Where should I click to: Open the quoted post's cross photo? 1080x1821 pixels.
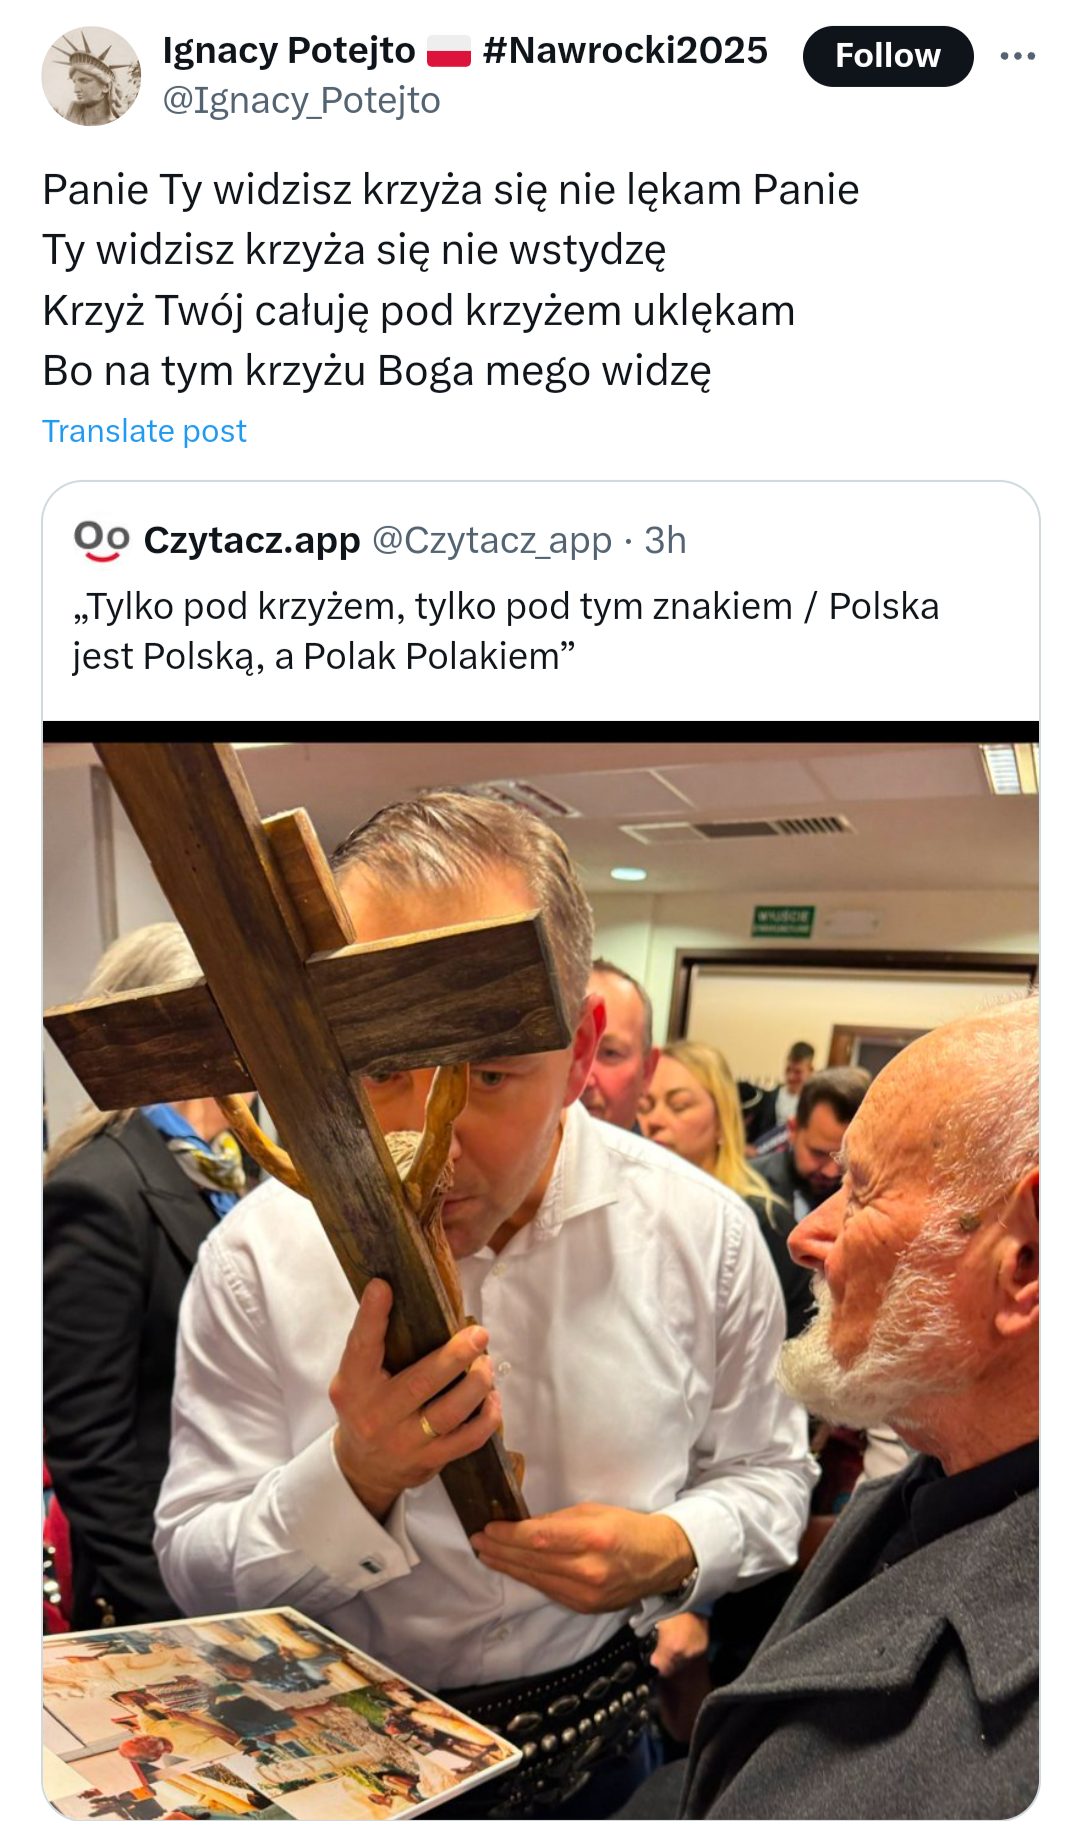click(540, 1270)
